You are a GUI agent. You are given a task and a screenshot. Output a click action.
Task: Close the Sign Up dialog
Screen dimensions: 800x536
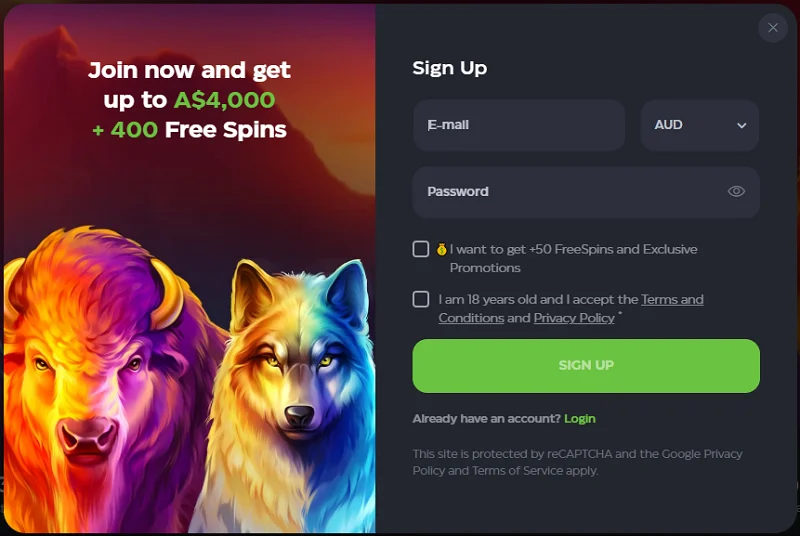pyautogui.click(x=773, y=28)
